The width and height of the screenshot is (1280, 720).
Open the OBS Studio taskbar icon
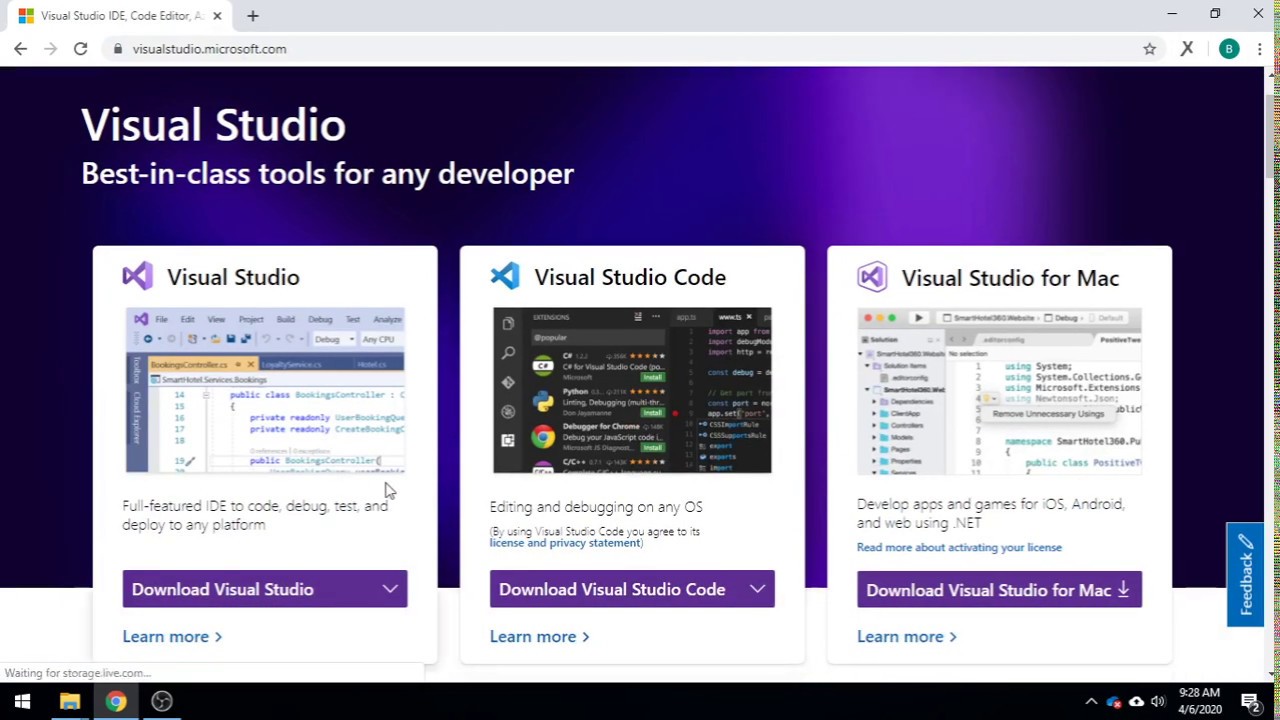(162, 701)
